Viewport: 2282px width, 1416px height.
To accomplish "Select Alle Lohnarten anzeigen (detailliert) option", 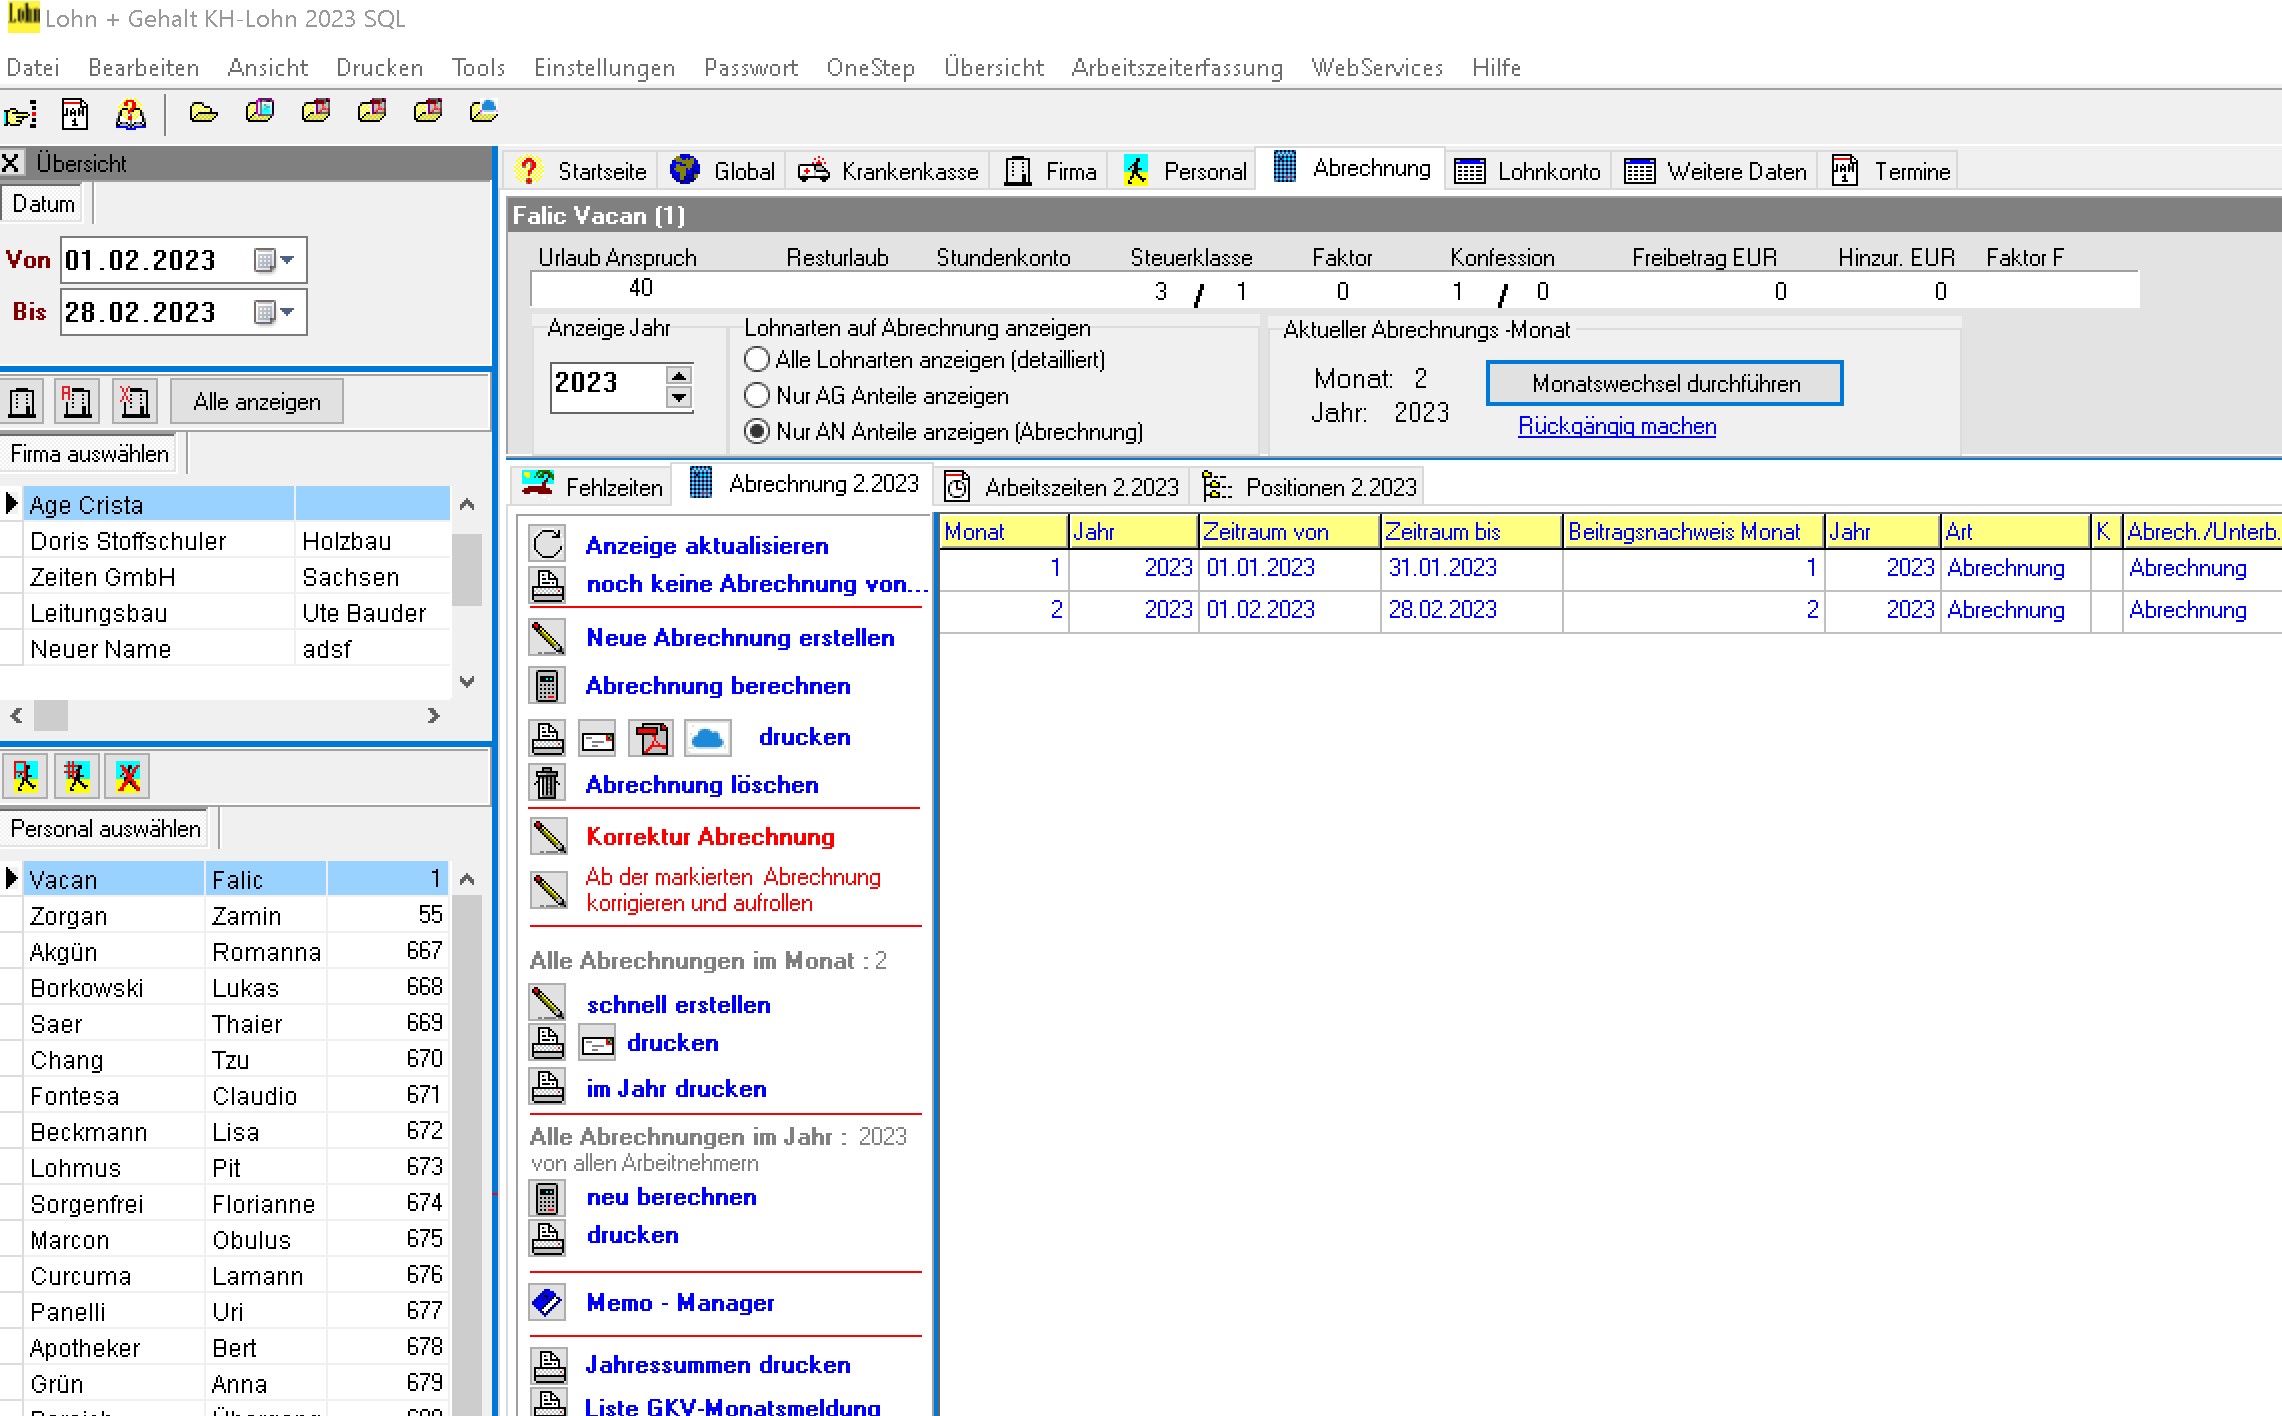I will tap(757, 359).
